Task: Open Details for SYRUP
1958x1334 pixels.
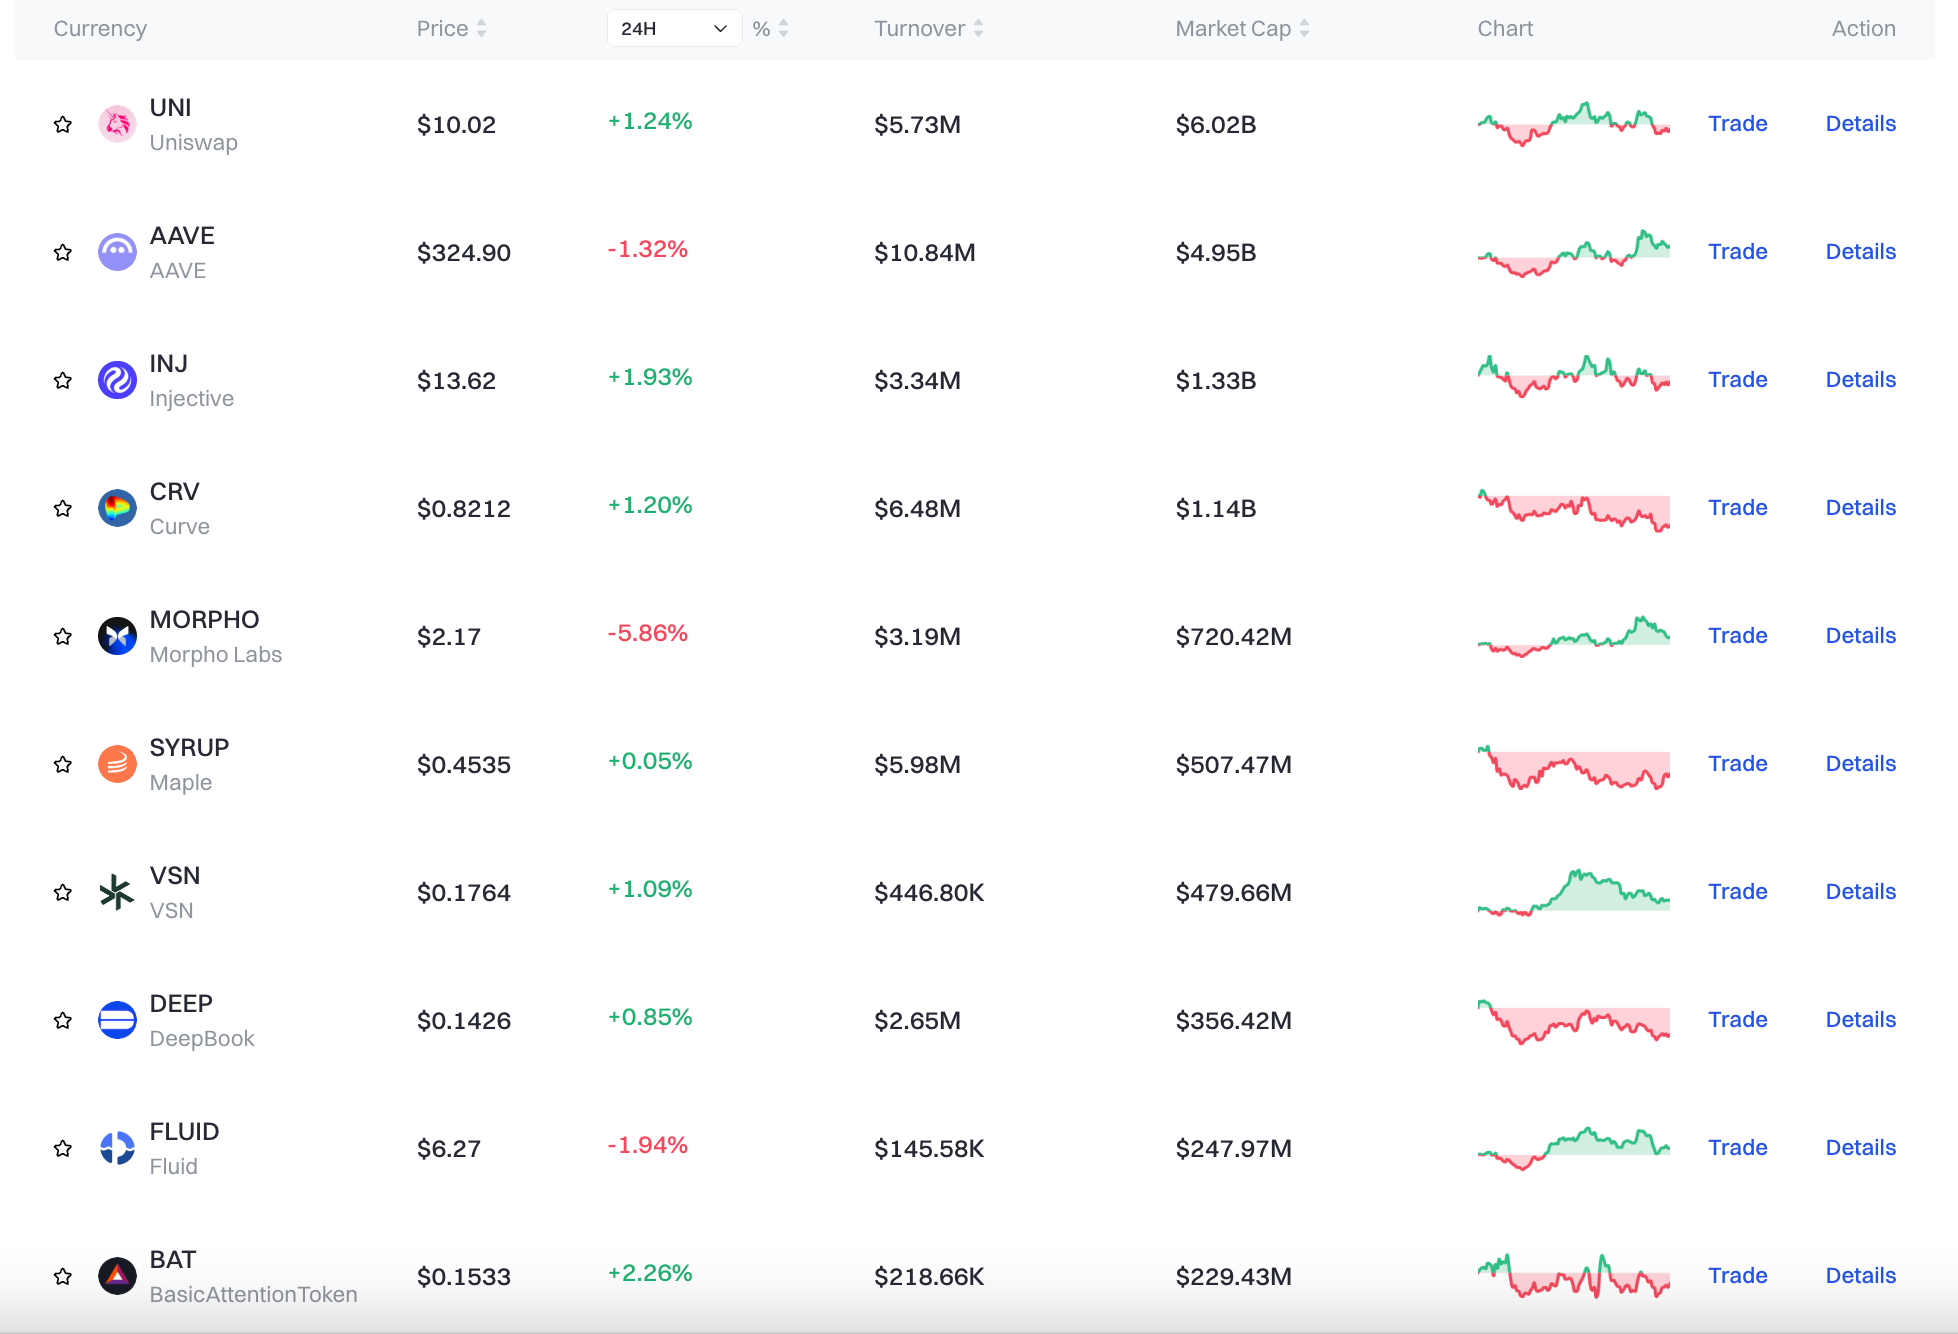Action: coord(1860,764)
